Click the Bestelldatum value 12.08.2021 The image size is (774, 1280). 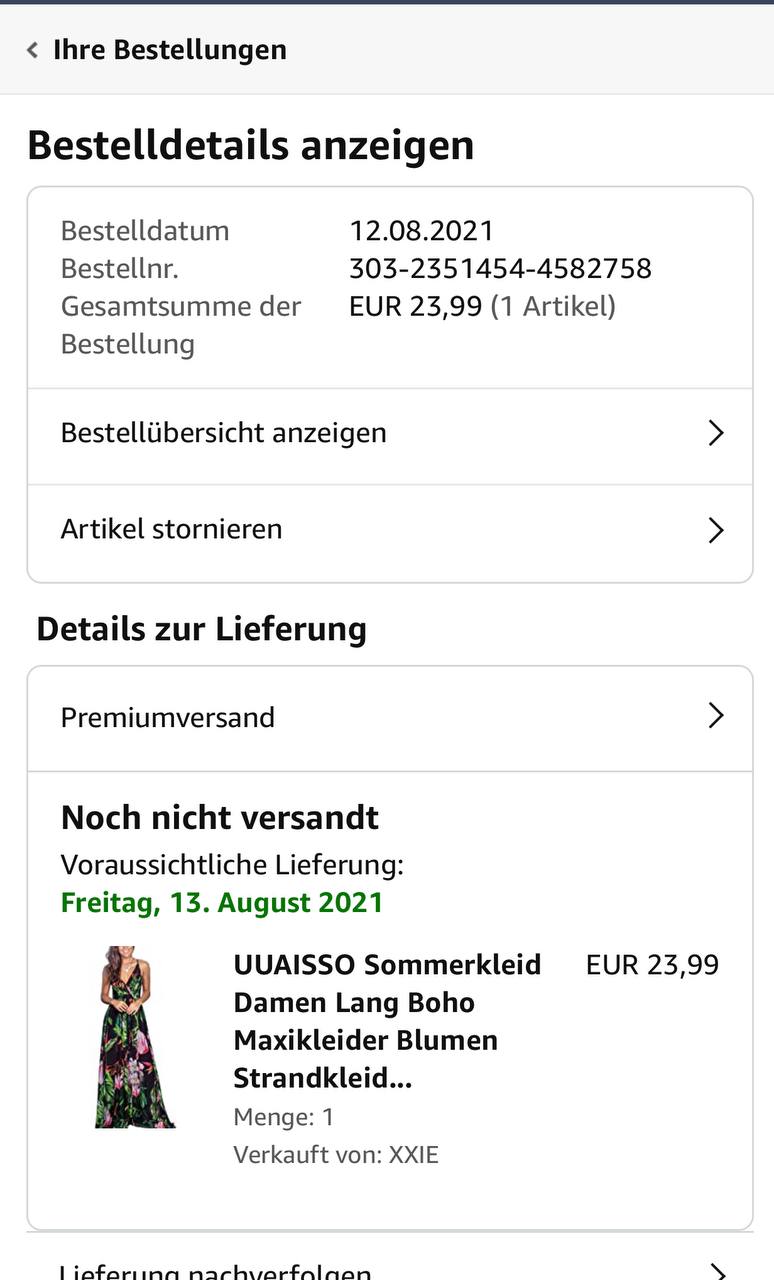[x=421, y=231]
